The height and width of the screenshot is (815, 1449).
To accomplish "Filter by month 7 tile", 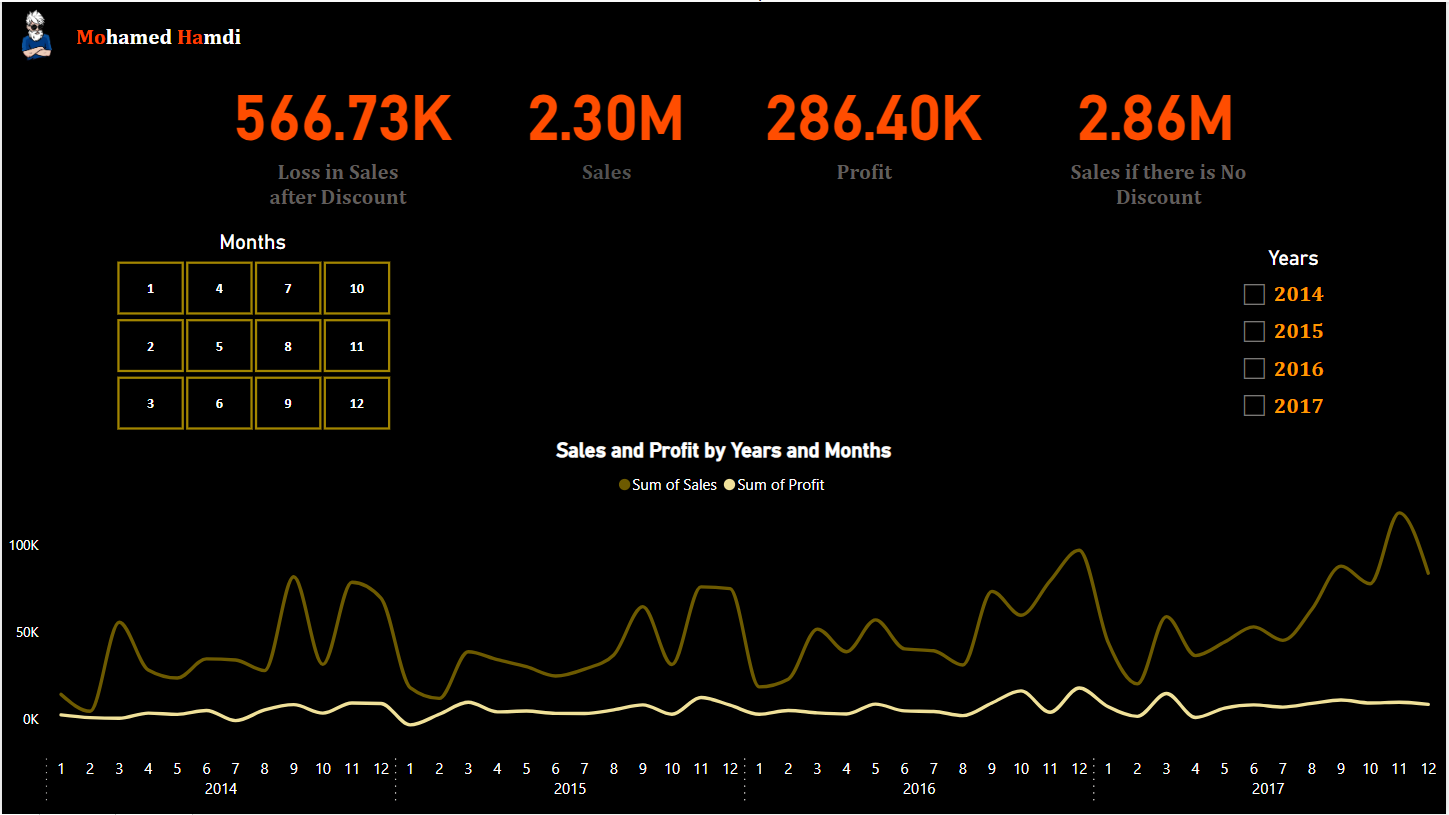I will click(x=288, y=289).
